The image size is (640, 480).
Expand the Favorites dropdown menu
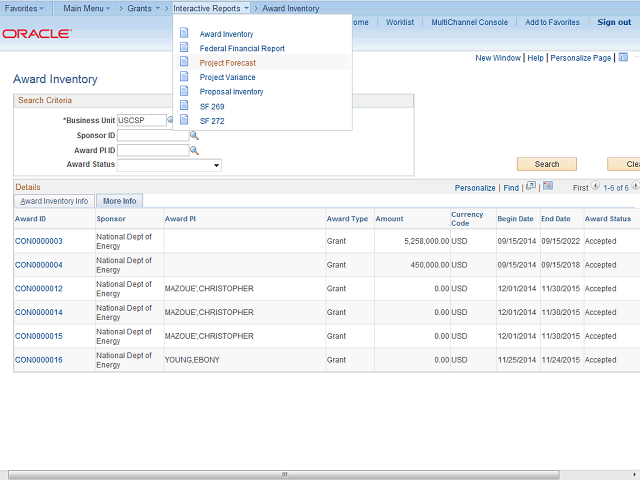click(x=24, y=8)
